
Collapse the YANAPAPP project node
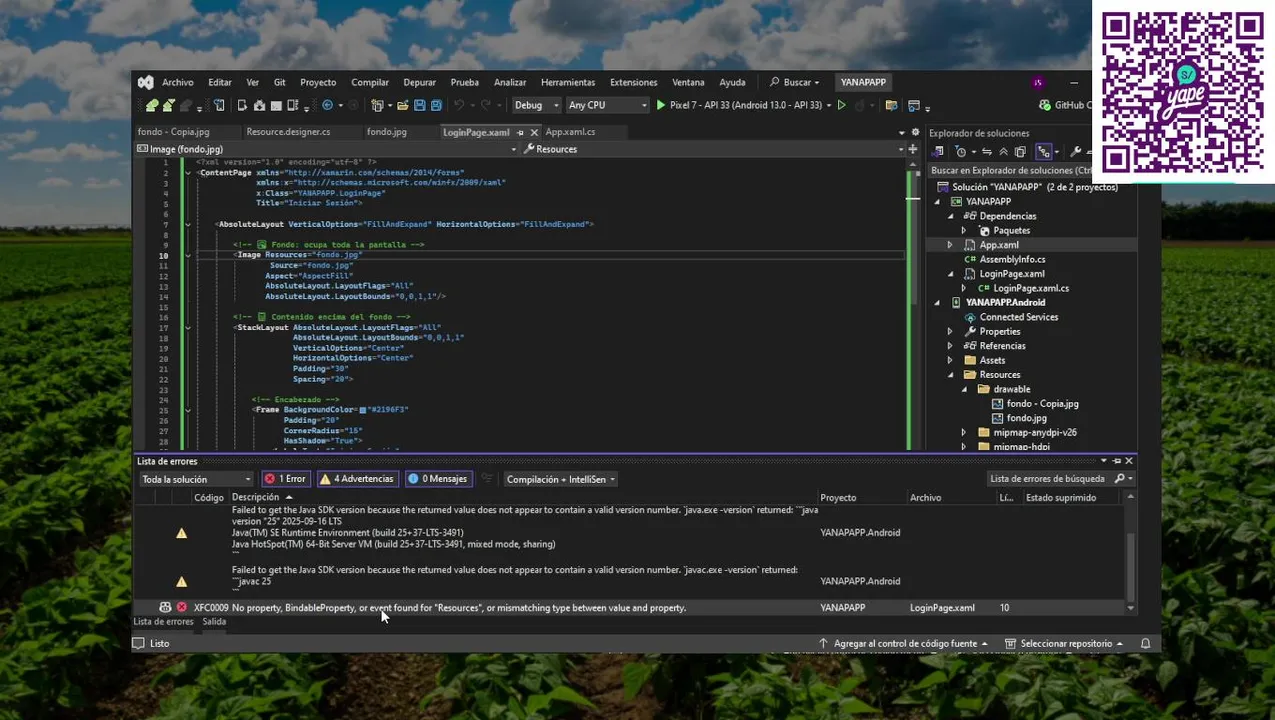937,201
